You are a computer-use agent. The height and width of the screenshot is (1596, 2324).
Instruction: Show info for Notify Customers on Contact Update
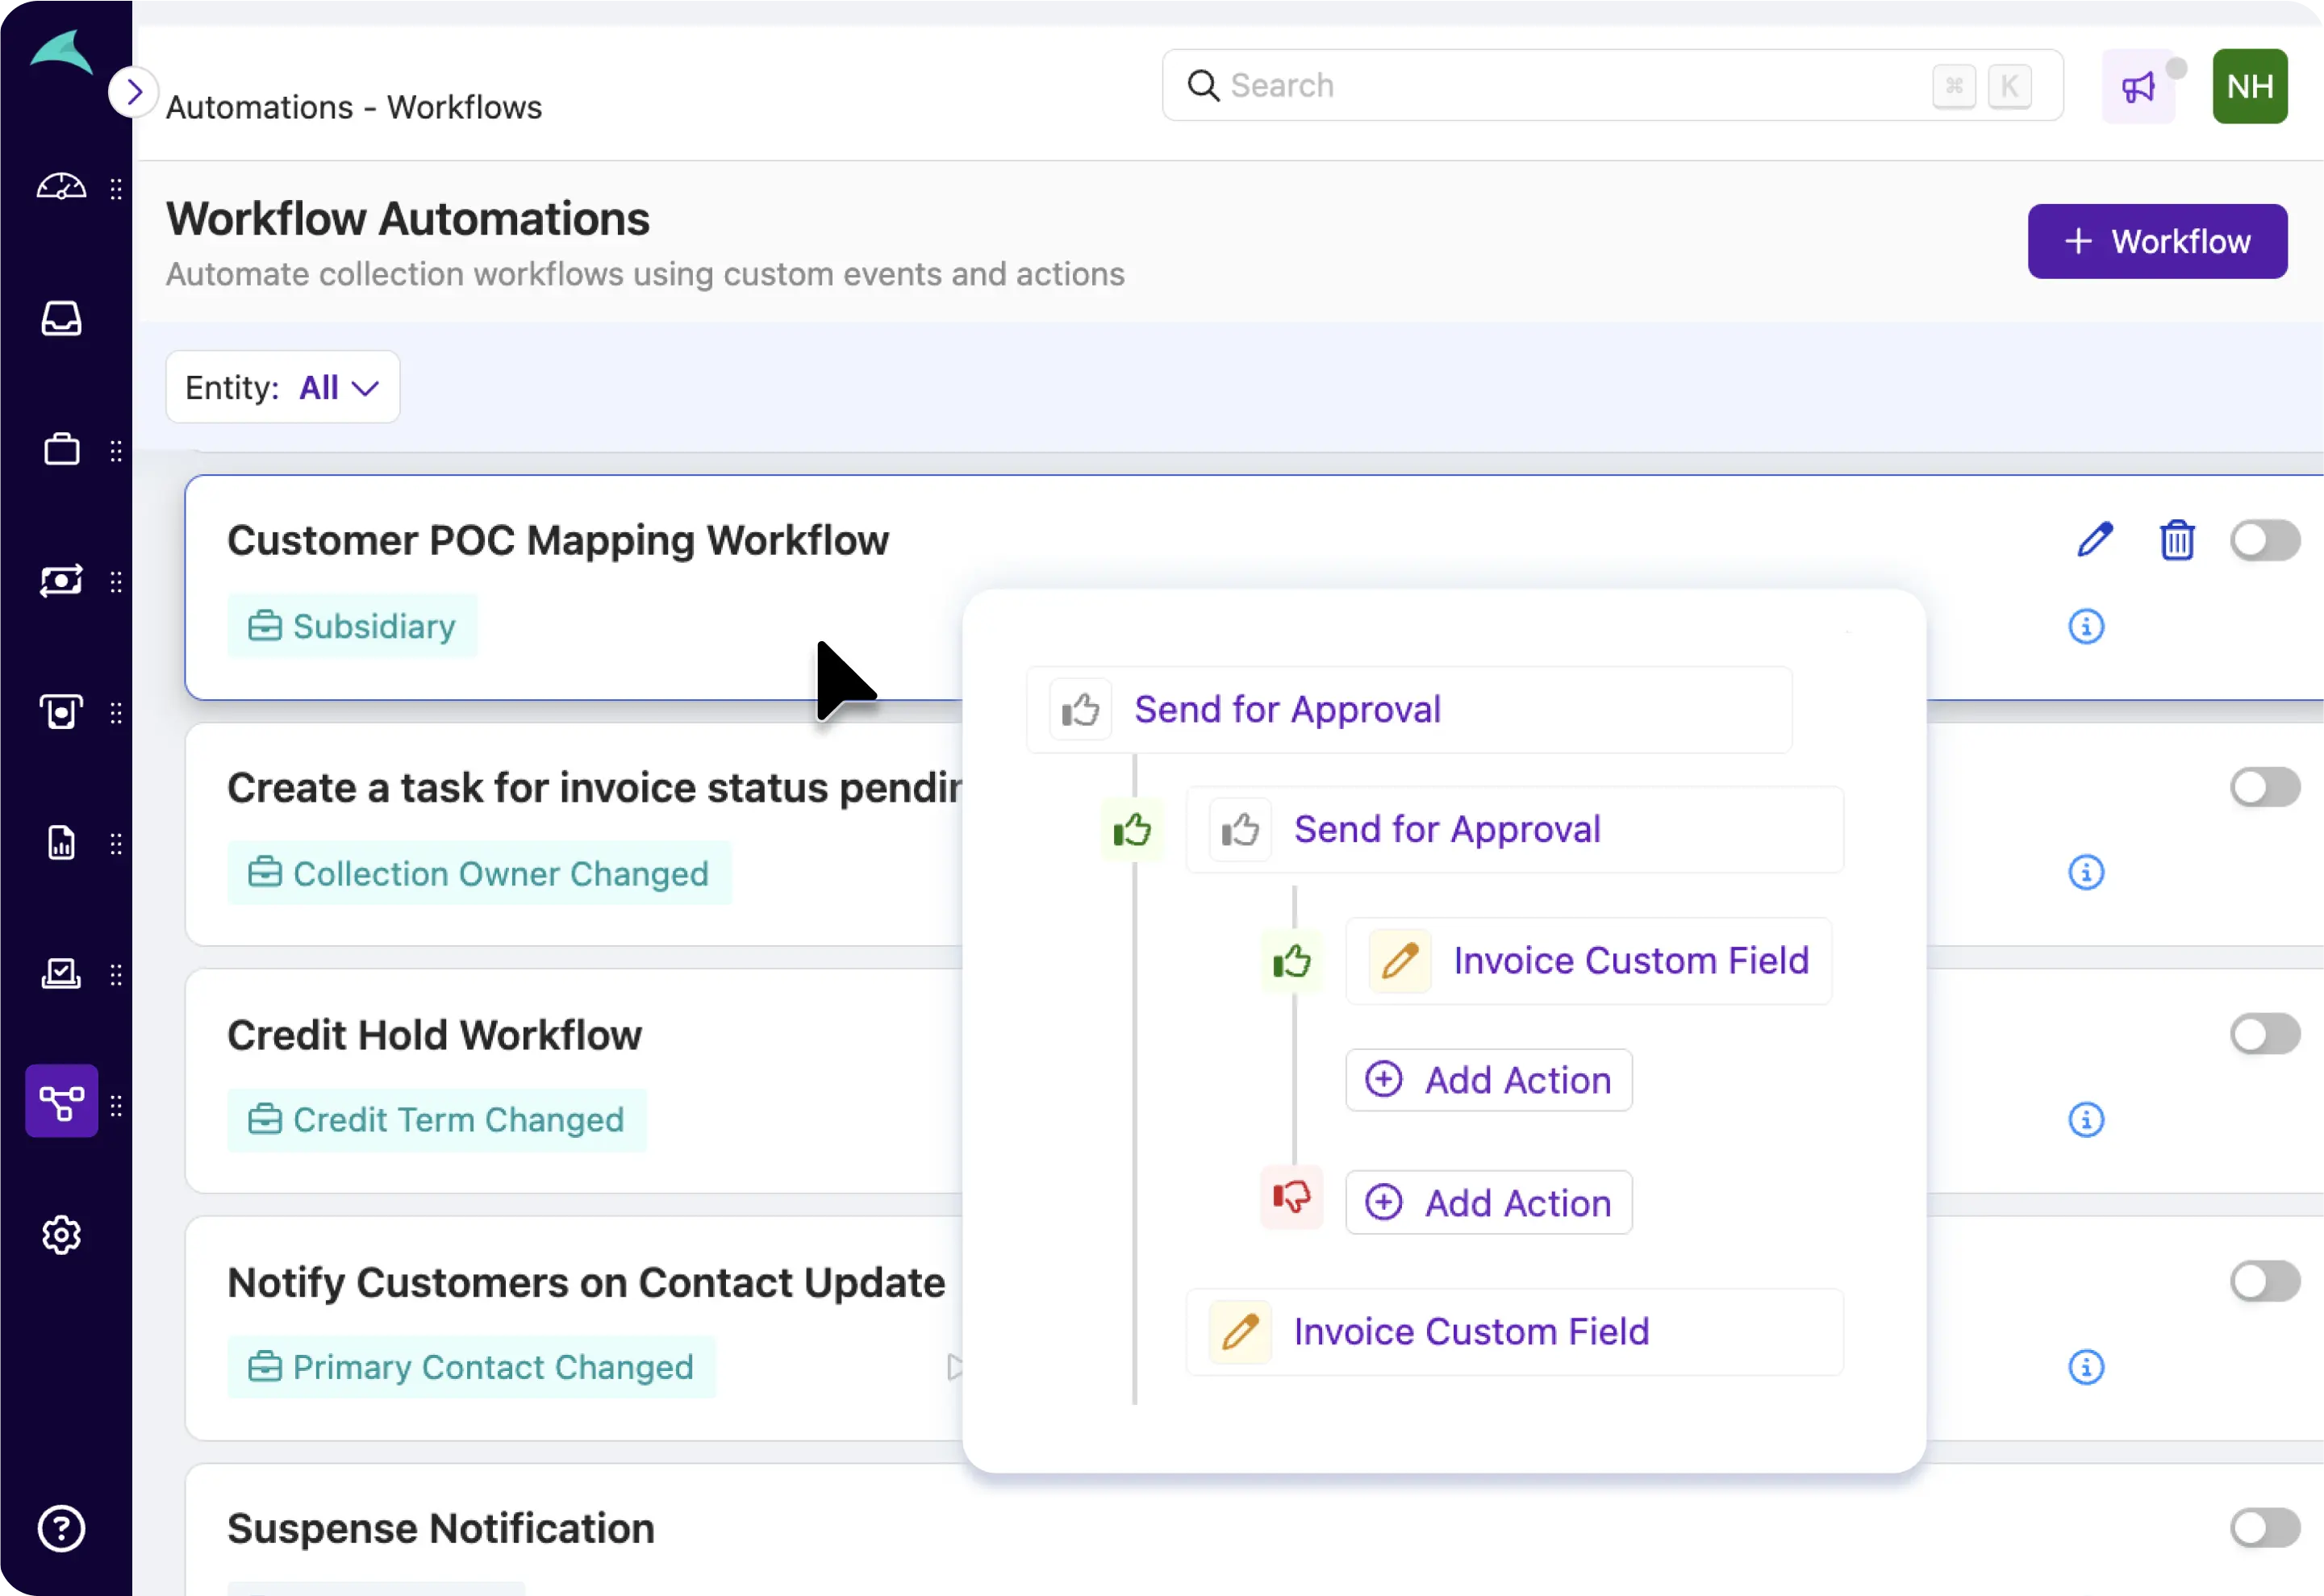pyautogui.click(x=2086, y=1367)
